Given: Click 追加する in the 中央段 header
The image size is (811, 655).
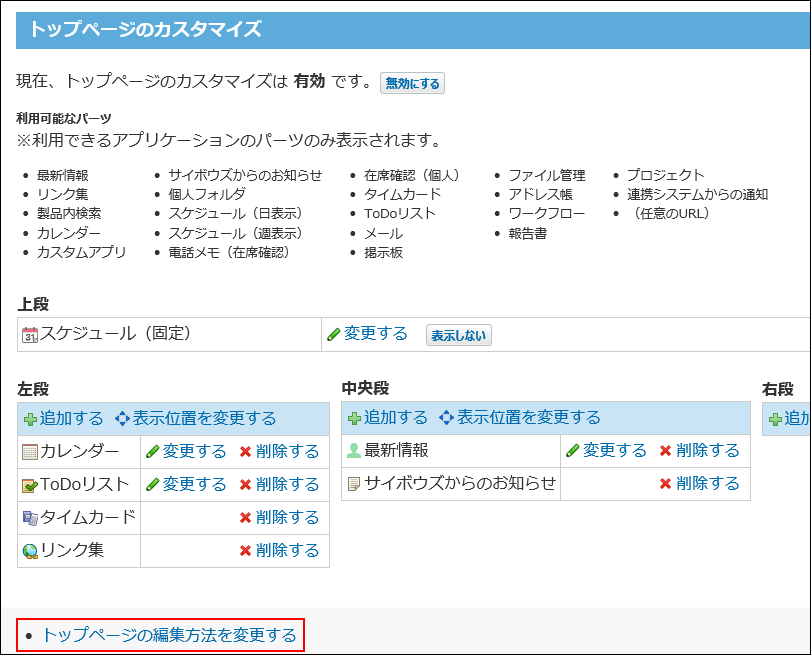Looking at the screenshot, I should pos(396,417).
